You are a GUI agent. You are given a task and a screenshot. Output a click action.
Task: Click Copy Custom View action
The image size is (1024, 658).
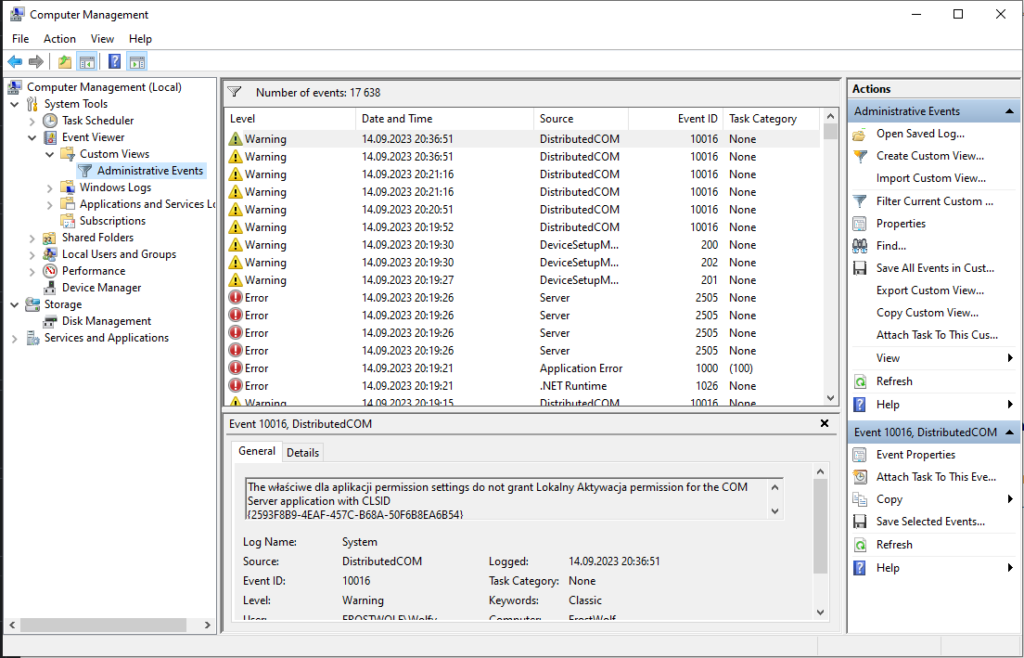927,313
